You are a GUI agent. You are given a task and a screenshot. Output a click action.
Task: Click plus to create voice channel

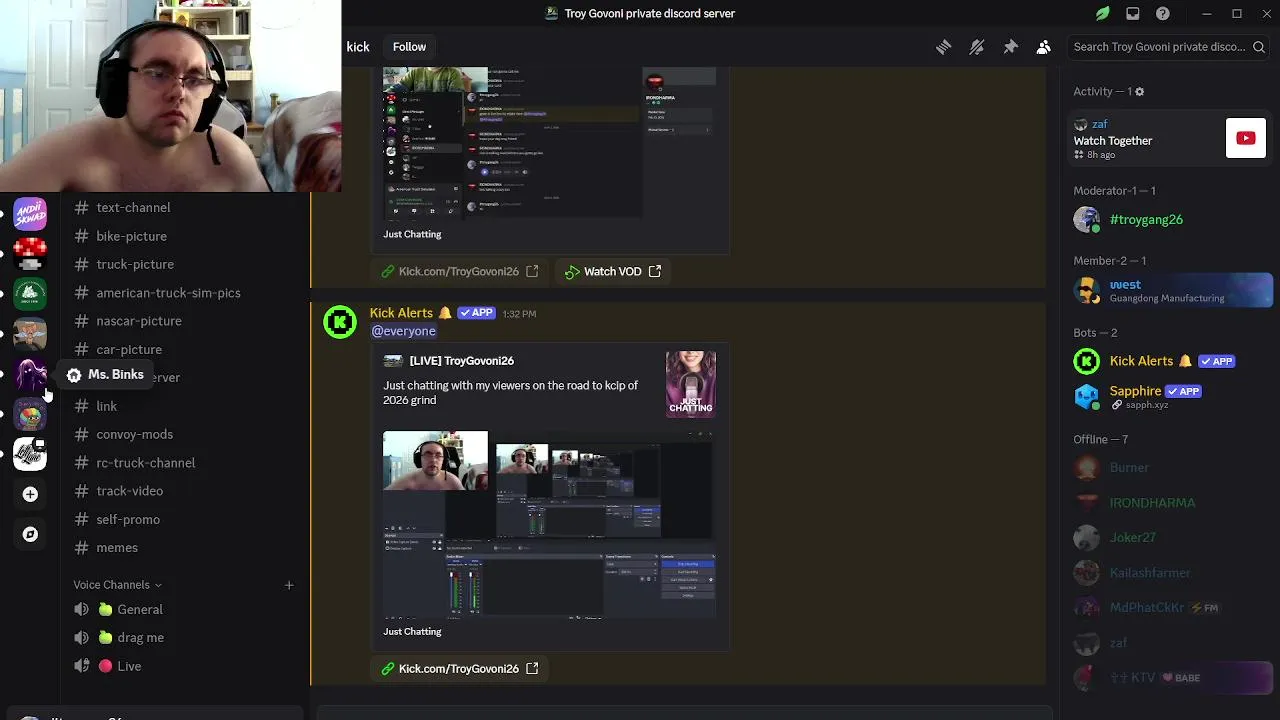point(289,585)
